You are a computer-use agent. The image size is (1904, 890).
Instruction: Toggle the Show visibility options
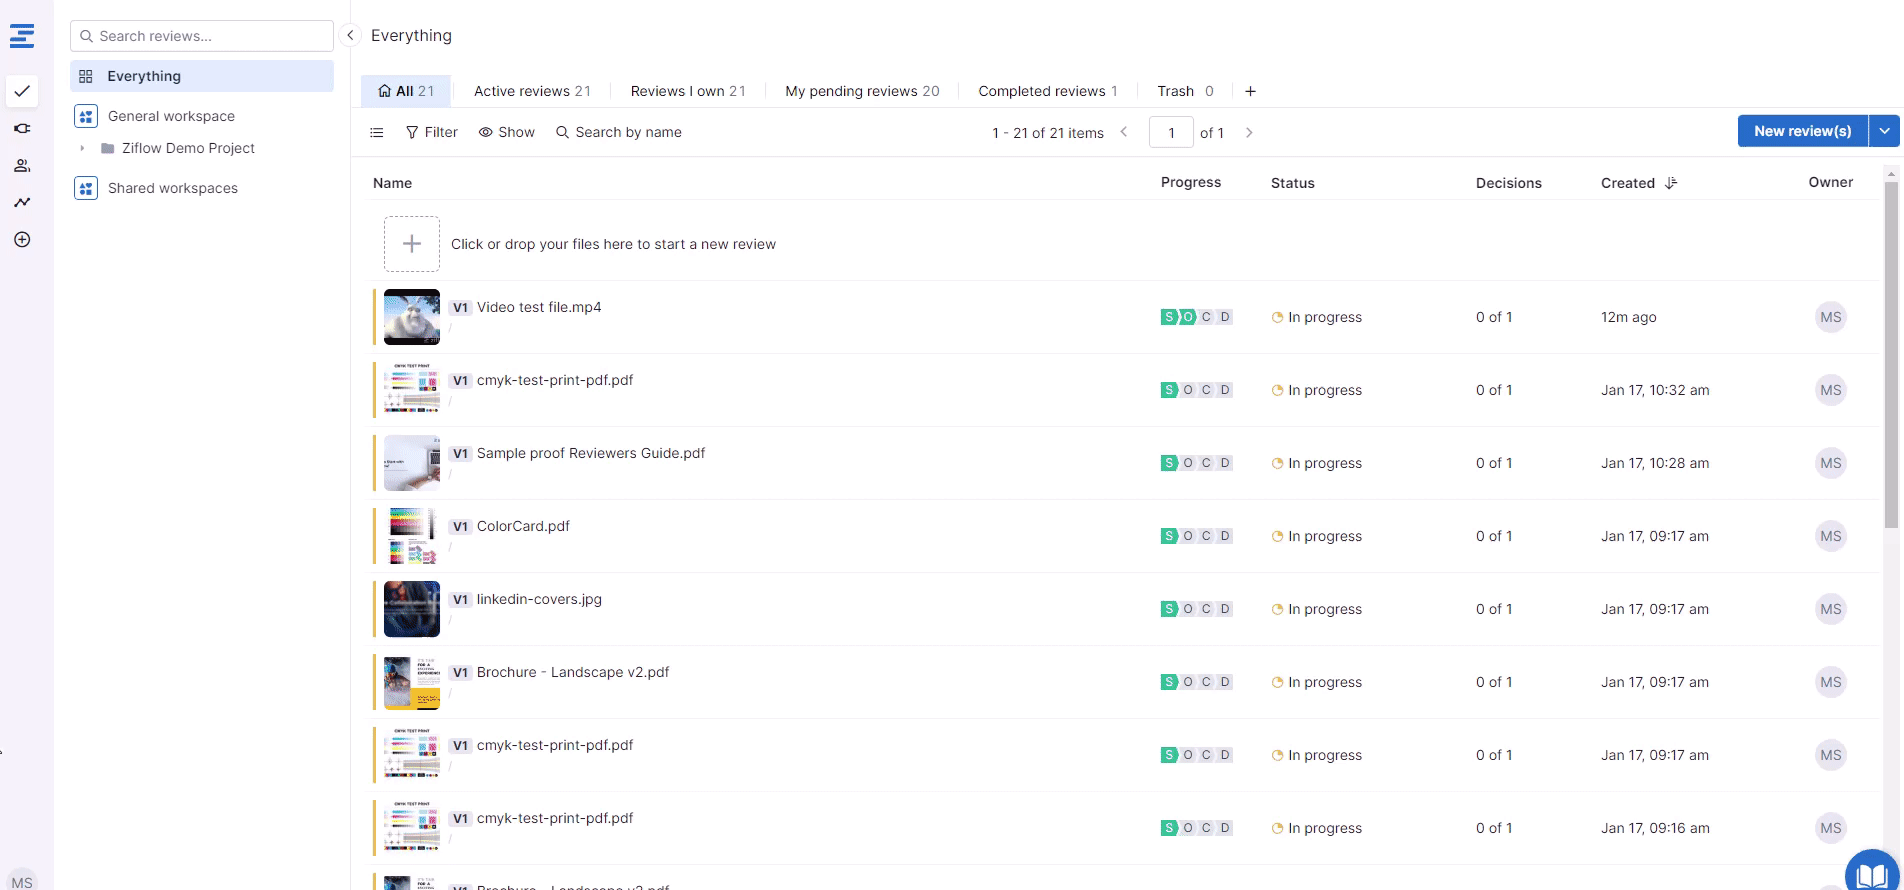pyautogui.click(x=507, y=132)
